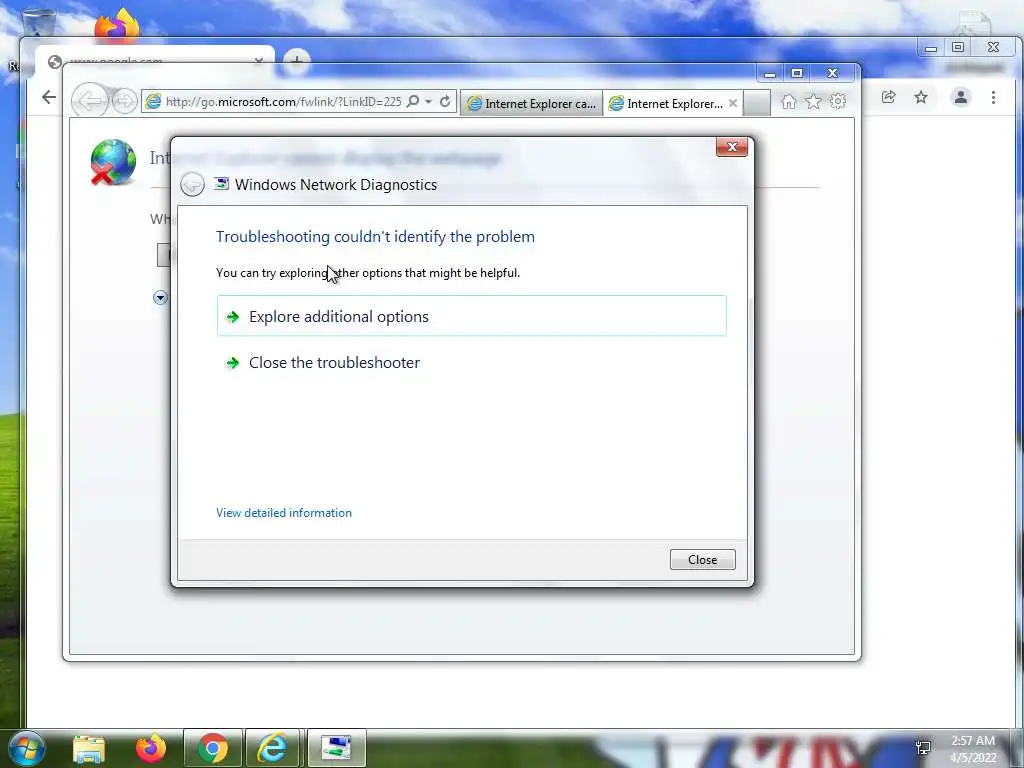The width and height of the screenshot is (1024, 768).
Task: Click network status tray icon
Action: pos(923,748)
